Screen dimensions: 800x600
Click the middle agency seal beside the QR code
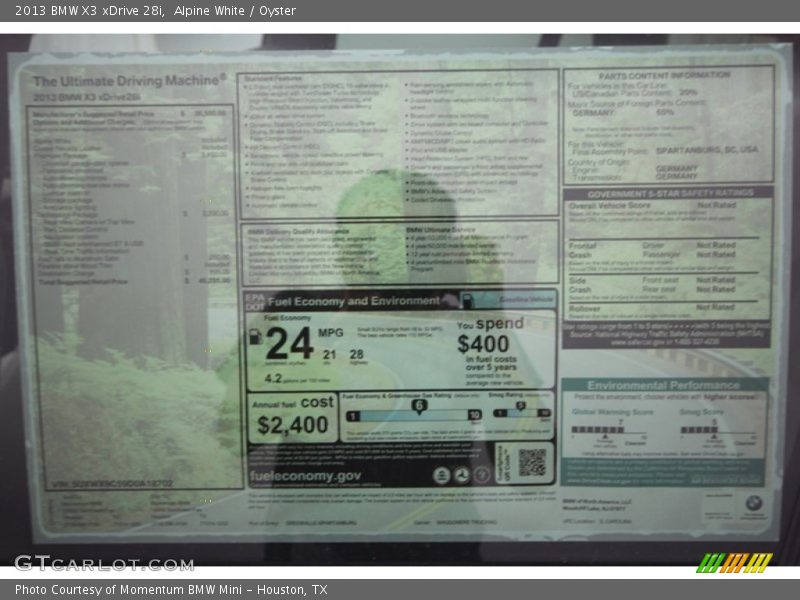pos(462,475)
